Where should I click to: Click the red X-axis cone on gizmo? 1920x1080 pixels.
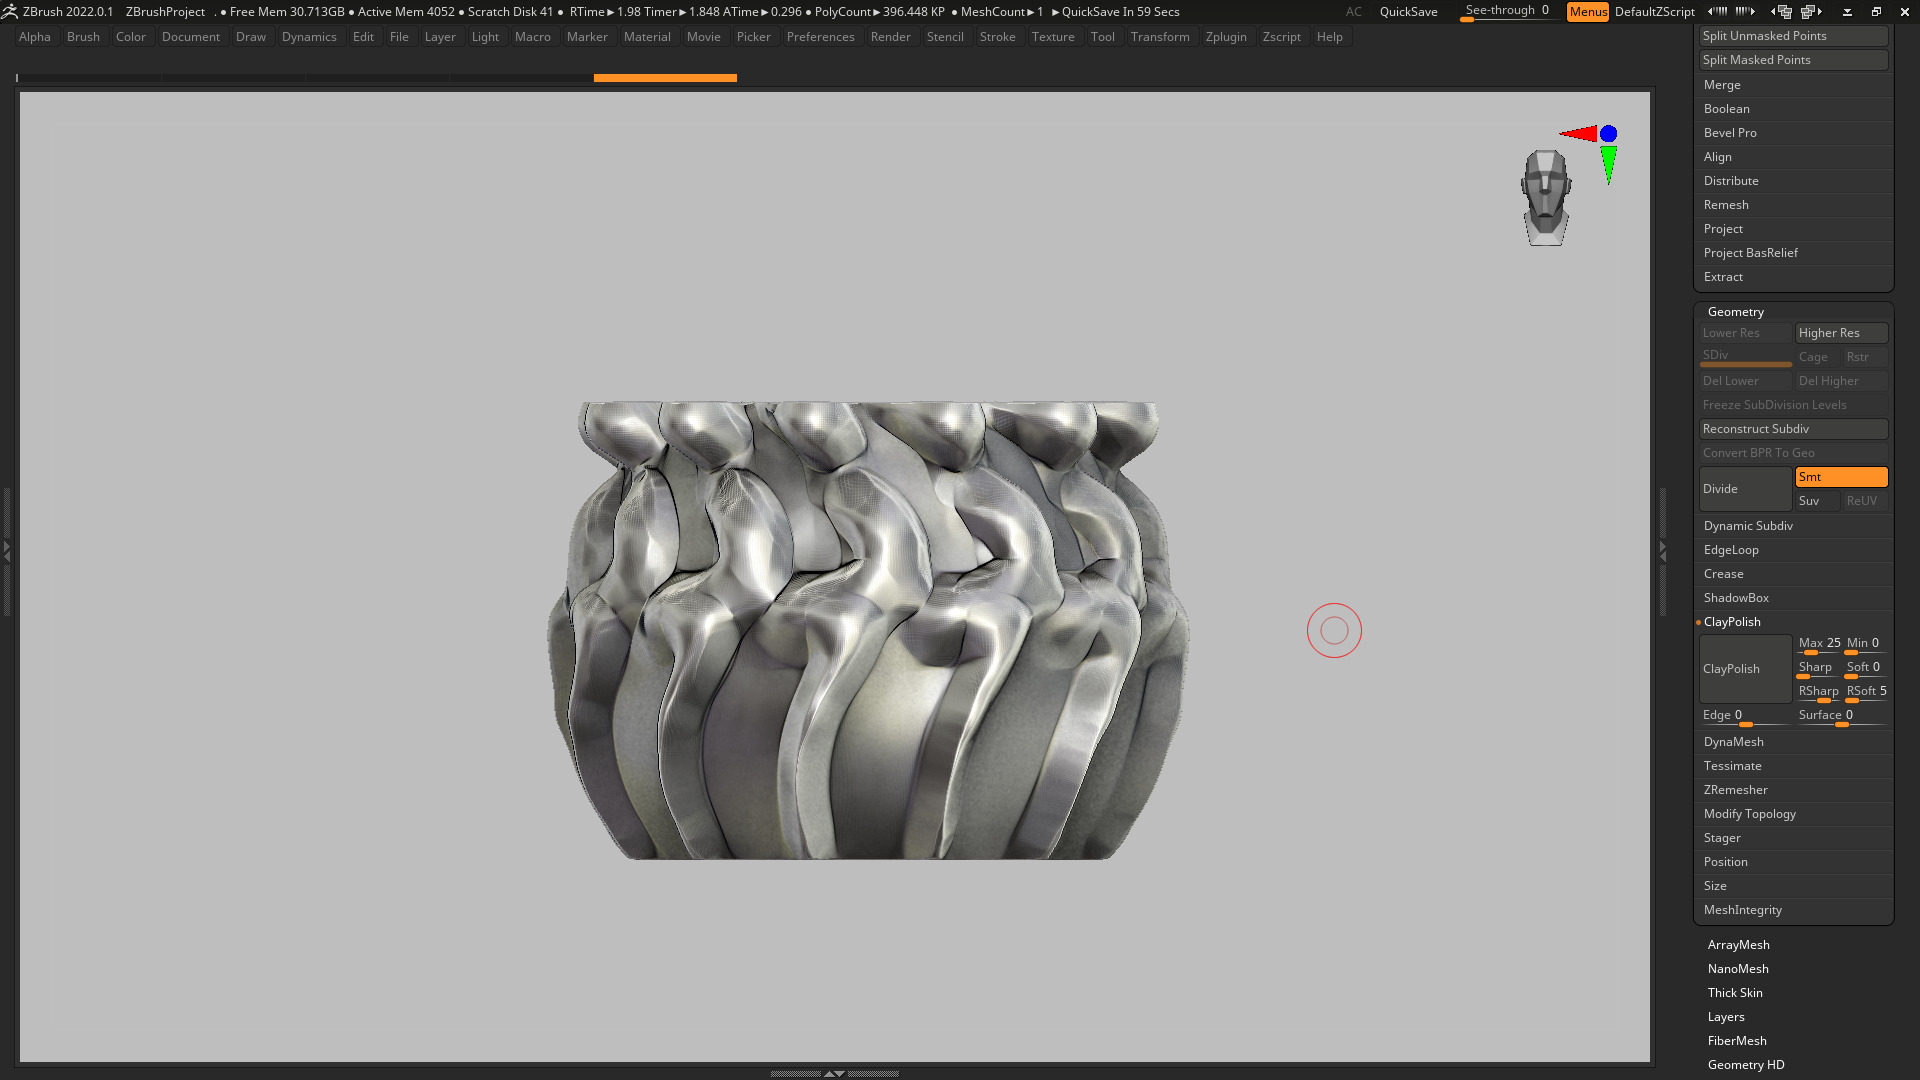[1578, 134]
